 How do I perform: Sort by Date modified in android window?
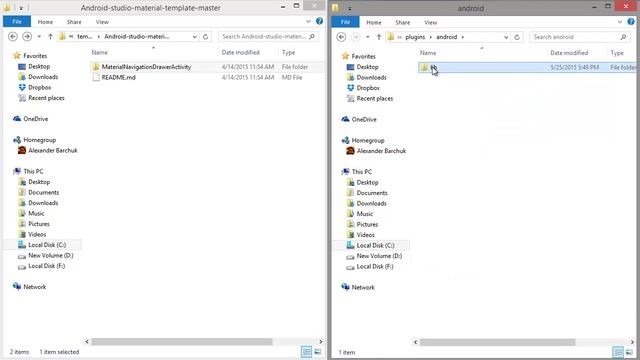coord(569,53)
